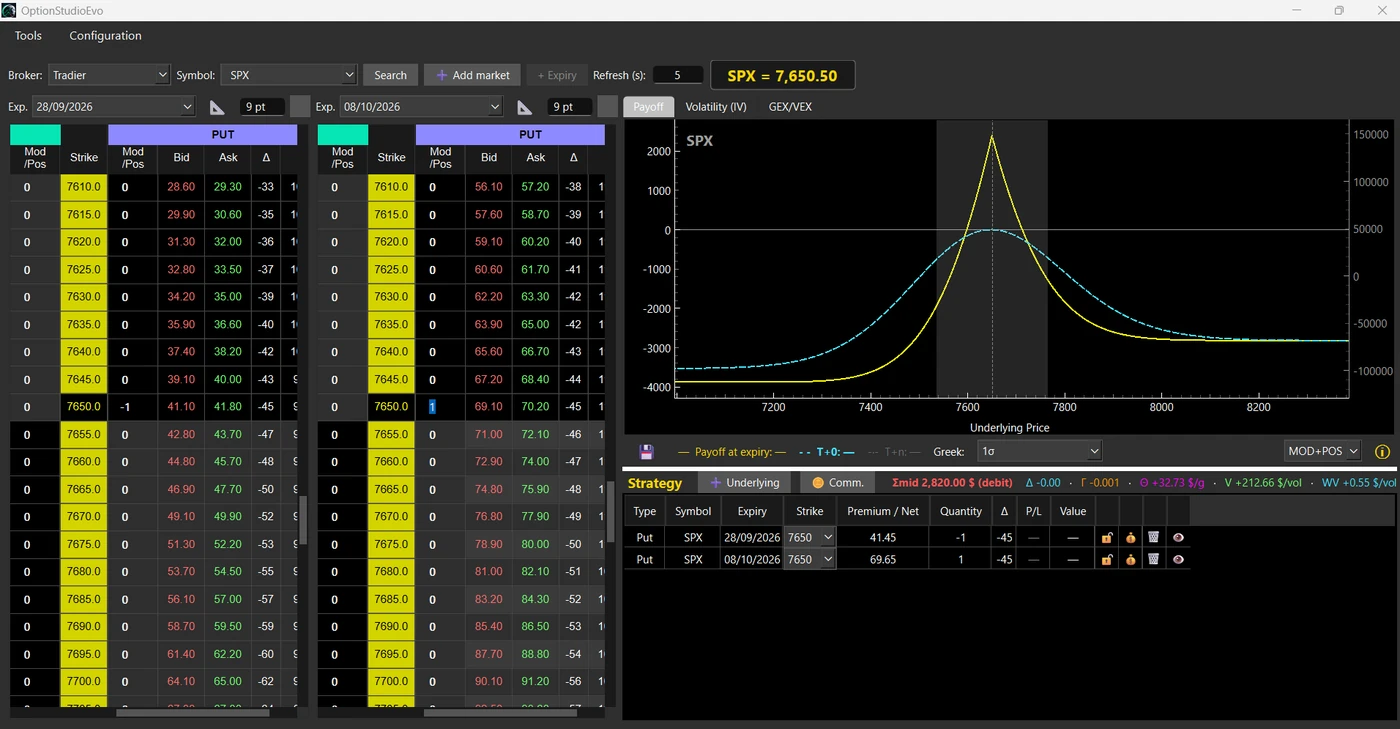The image size is (1400, 729).
Task: Open the strike dropdown for the 28/09/2026 leg
Action: pos(809,537)
